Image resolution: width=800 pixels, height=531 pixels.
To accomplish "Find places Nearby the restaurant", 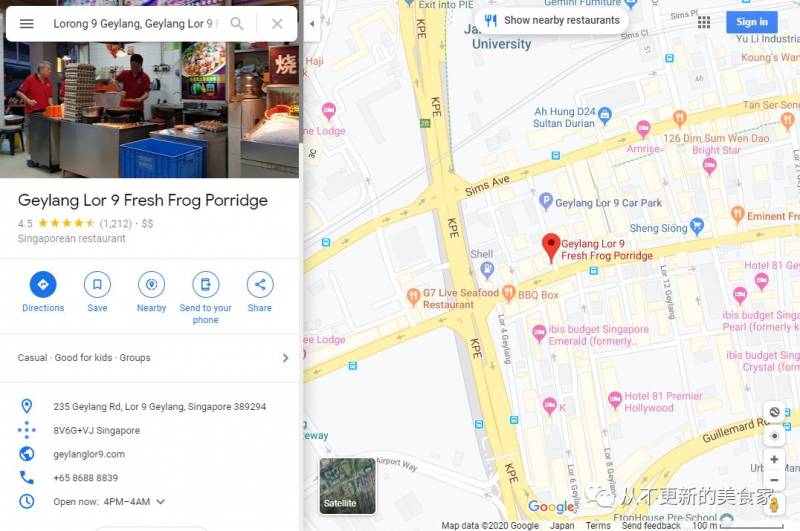I will [x=152, y=292].
